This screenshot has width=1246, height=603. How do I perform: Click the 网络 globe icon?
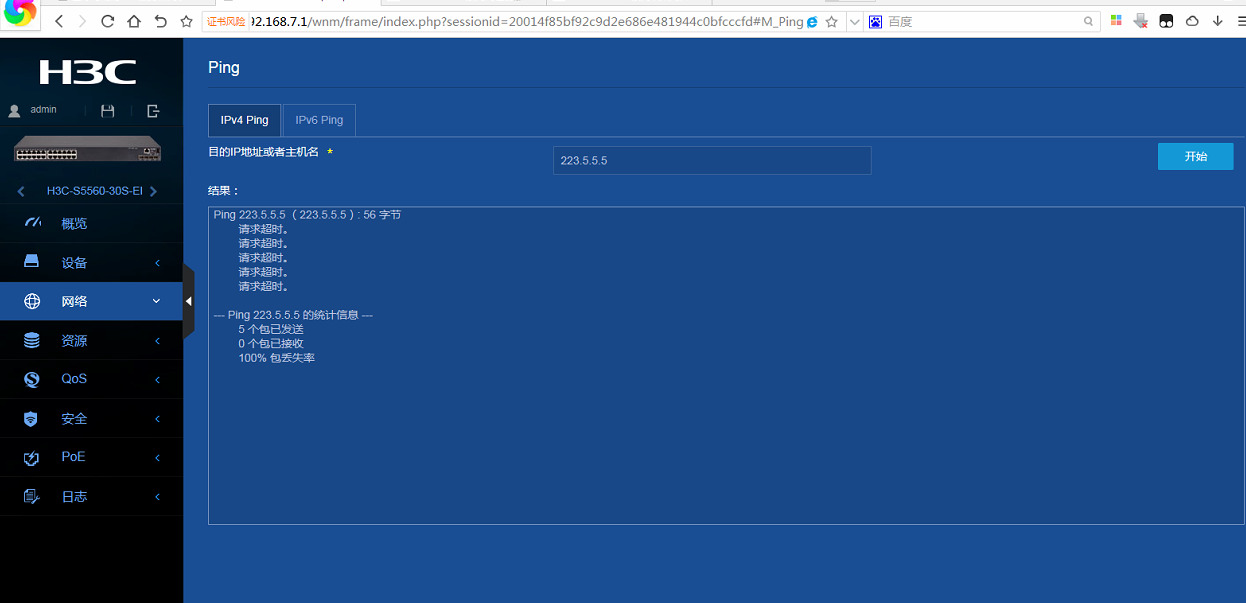coord(32,301)
